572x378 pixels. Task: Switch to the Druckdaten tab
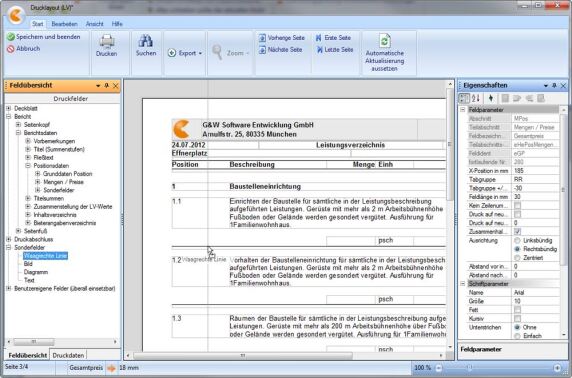[68, 355]
